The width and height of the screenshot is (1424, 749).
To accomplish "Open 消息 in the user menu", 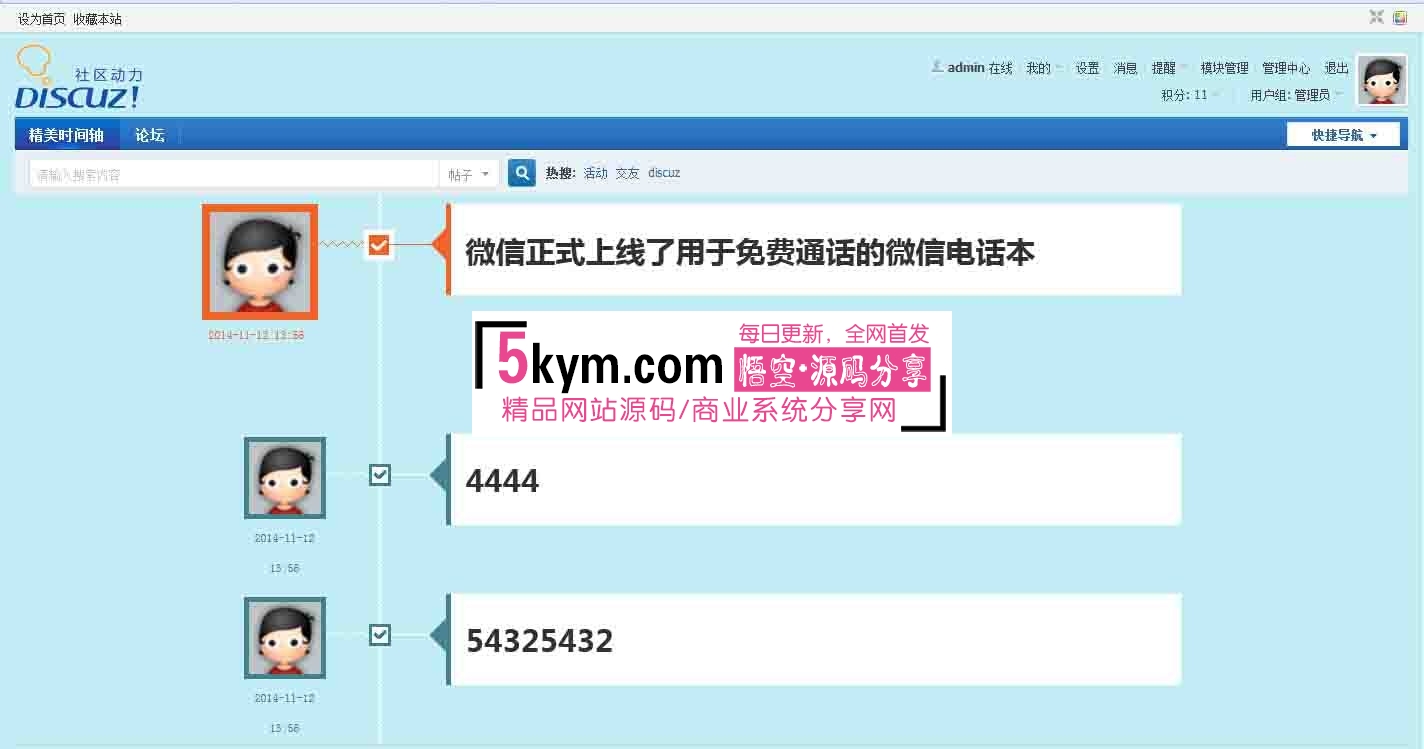I will (1126, 68).
